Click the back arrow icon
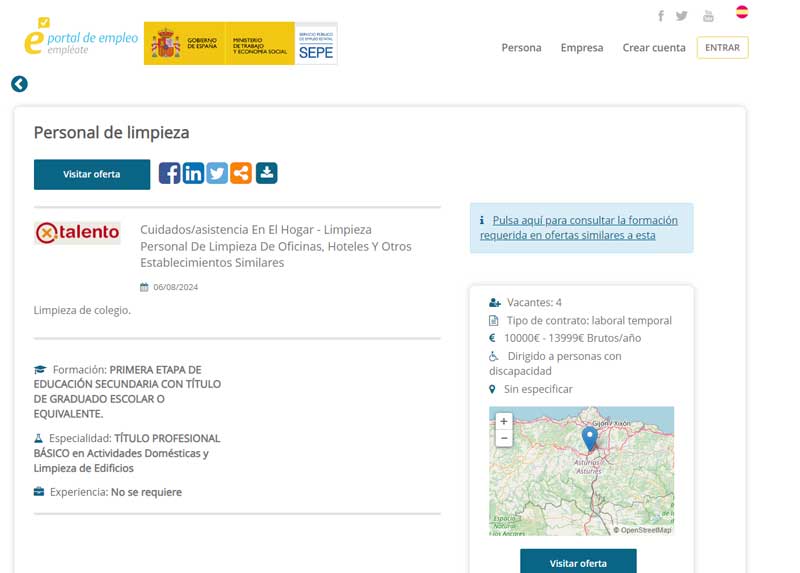800x573 pixels. tap(19, 85)
